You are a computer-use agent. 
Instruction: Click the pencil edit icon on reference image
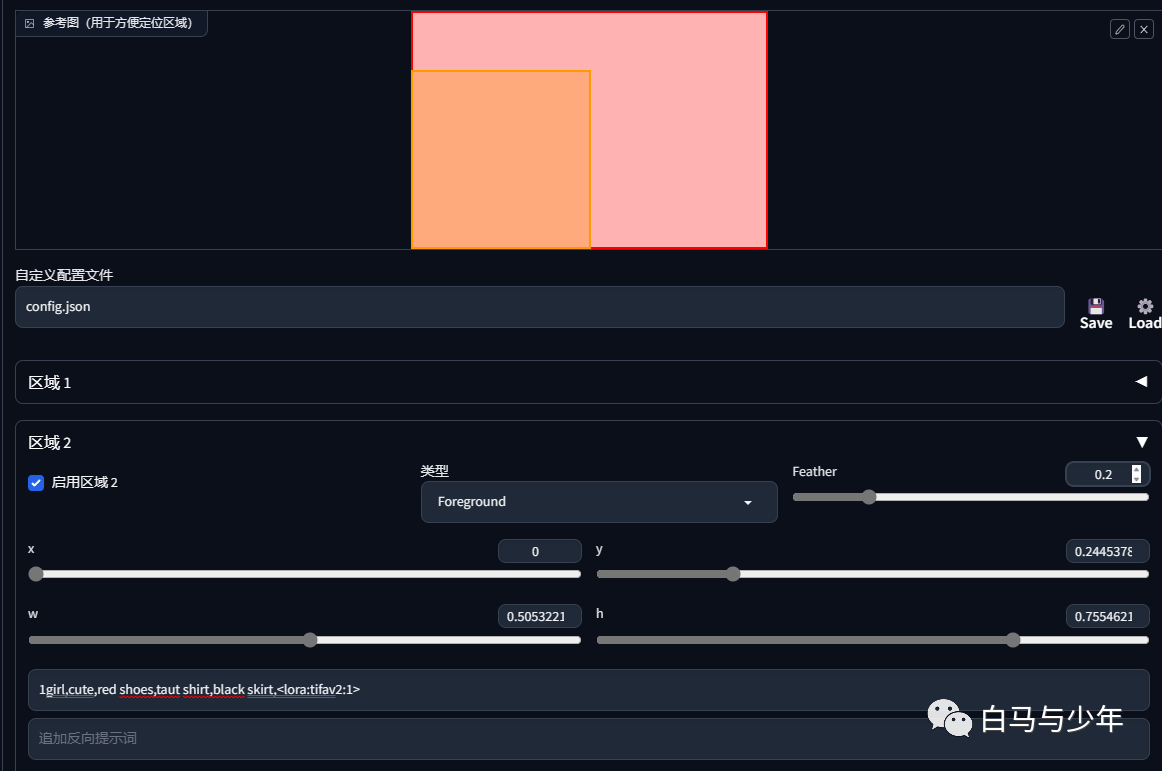point(1120,29)
